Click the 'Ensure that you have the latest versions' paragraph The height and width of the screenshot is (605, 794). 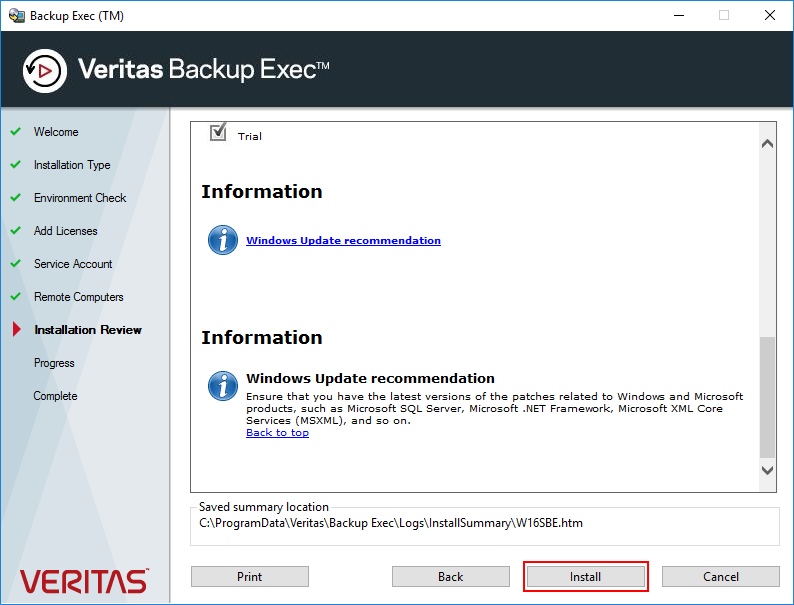point(495,409)
